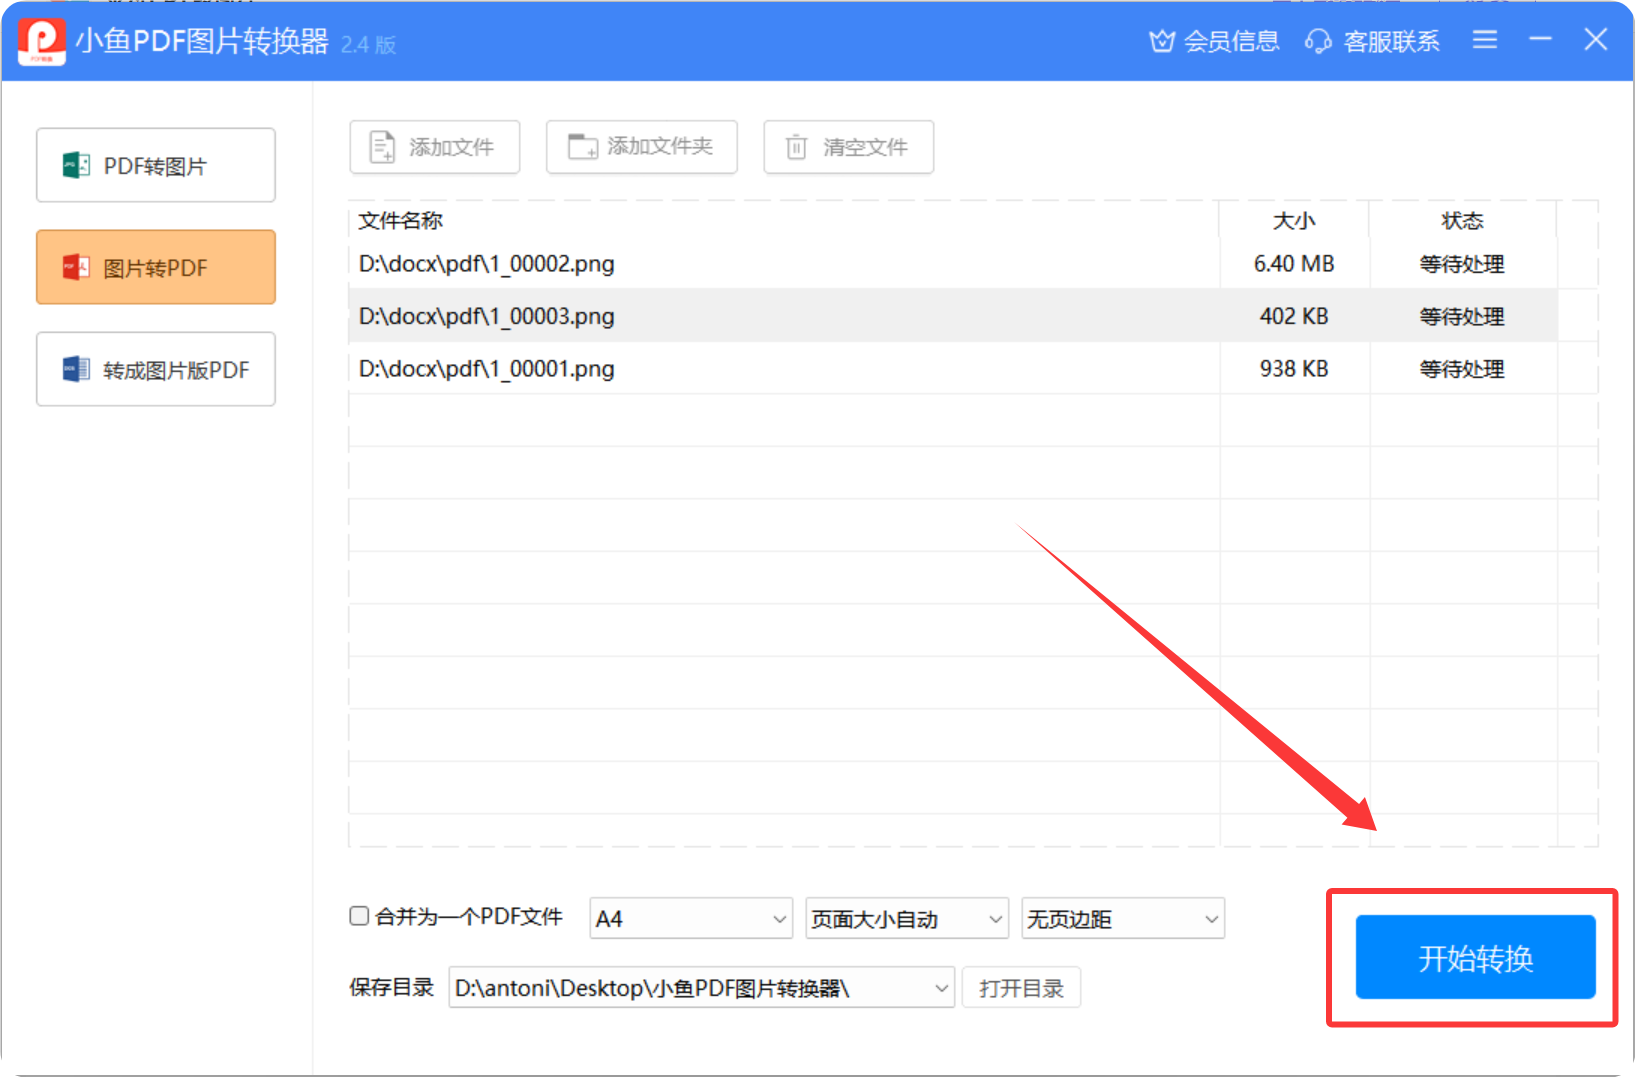Click the PDF to image green icon
1635x1077 pixels.
pos(76,166)
